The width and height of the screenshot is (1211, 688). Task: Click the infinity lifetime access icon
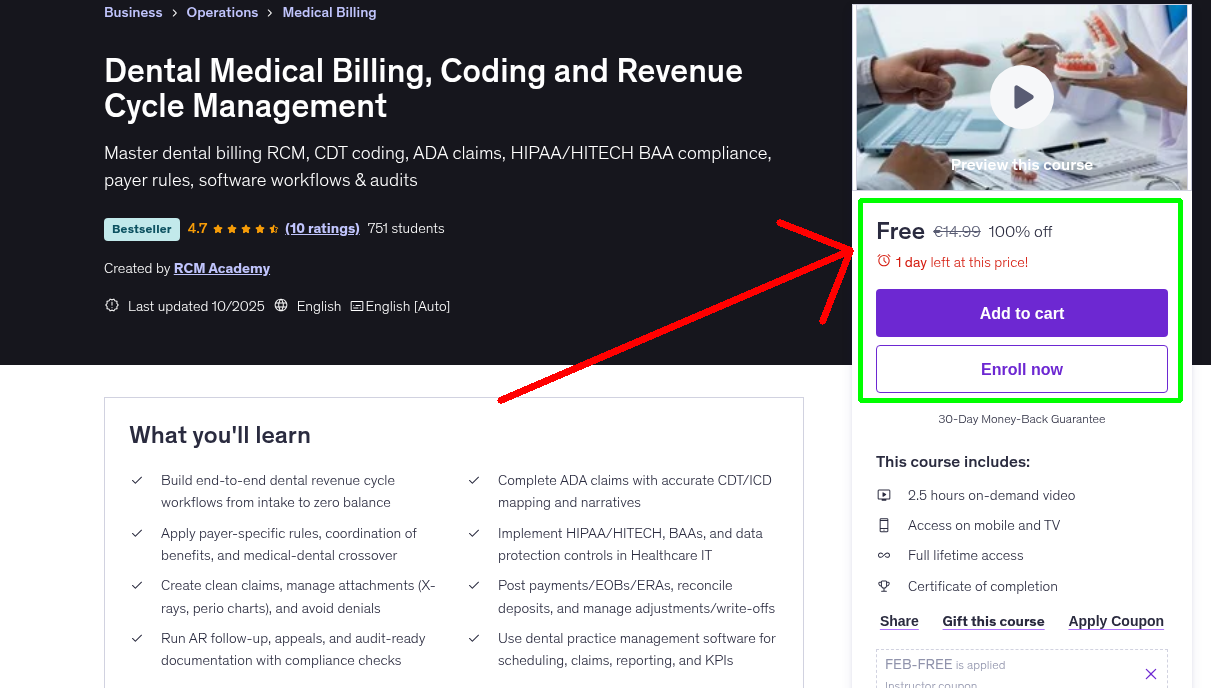884,555
